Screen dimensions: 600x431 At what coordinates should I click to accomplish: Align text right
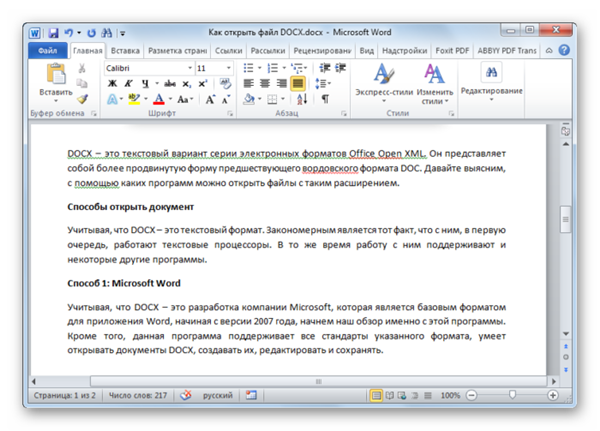[281, 83]
